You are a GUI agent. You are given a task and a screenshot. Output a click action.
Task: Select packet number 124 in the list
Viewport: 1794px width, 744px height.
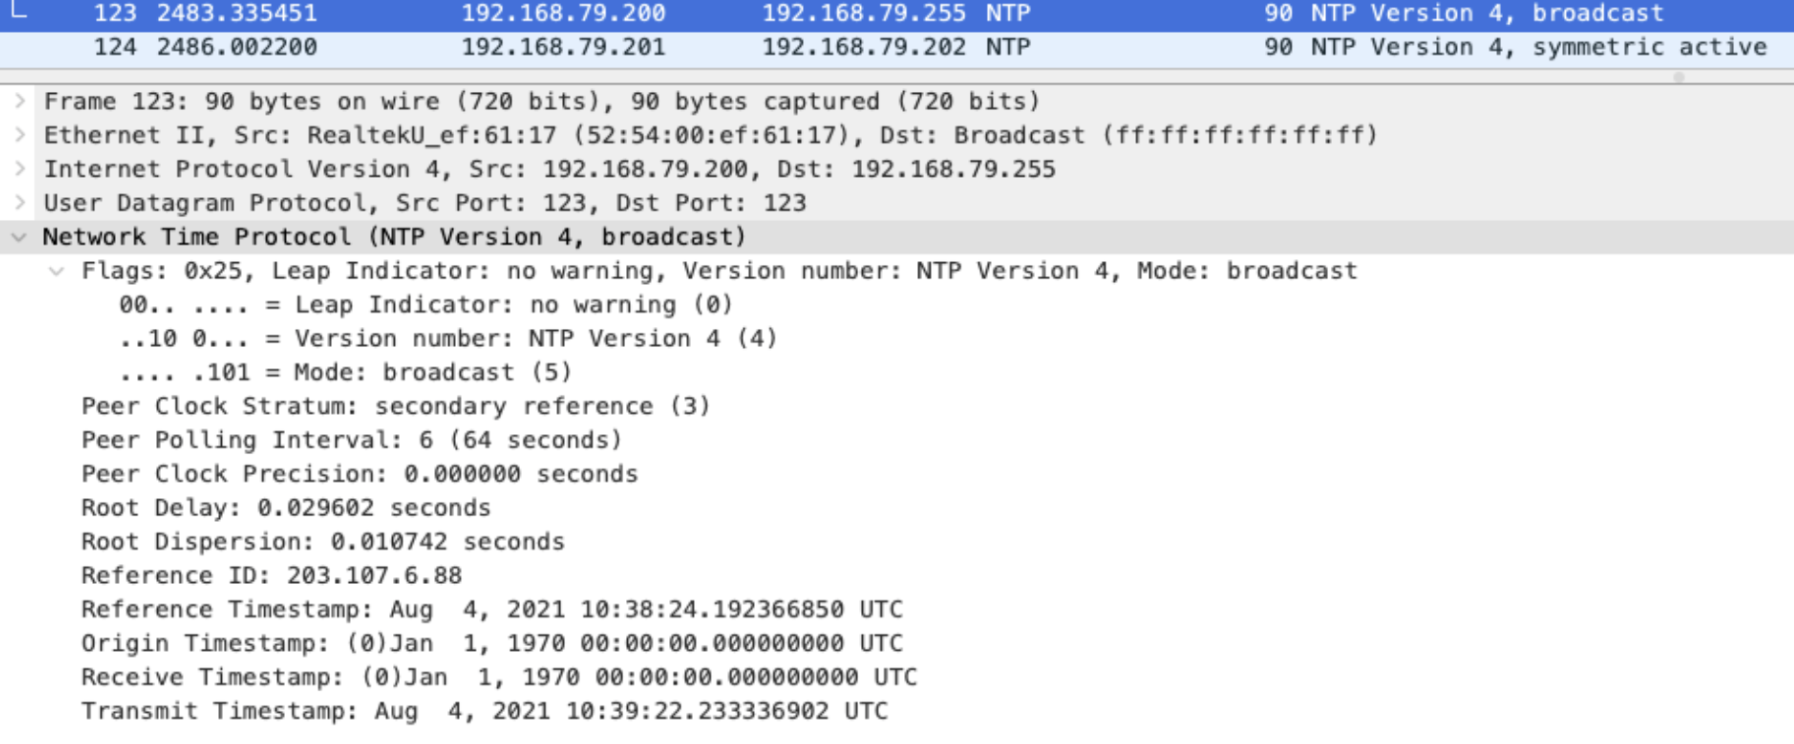click(x=600, y=46)
